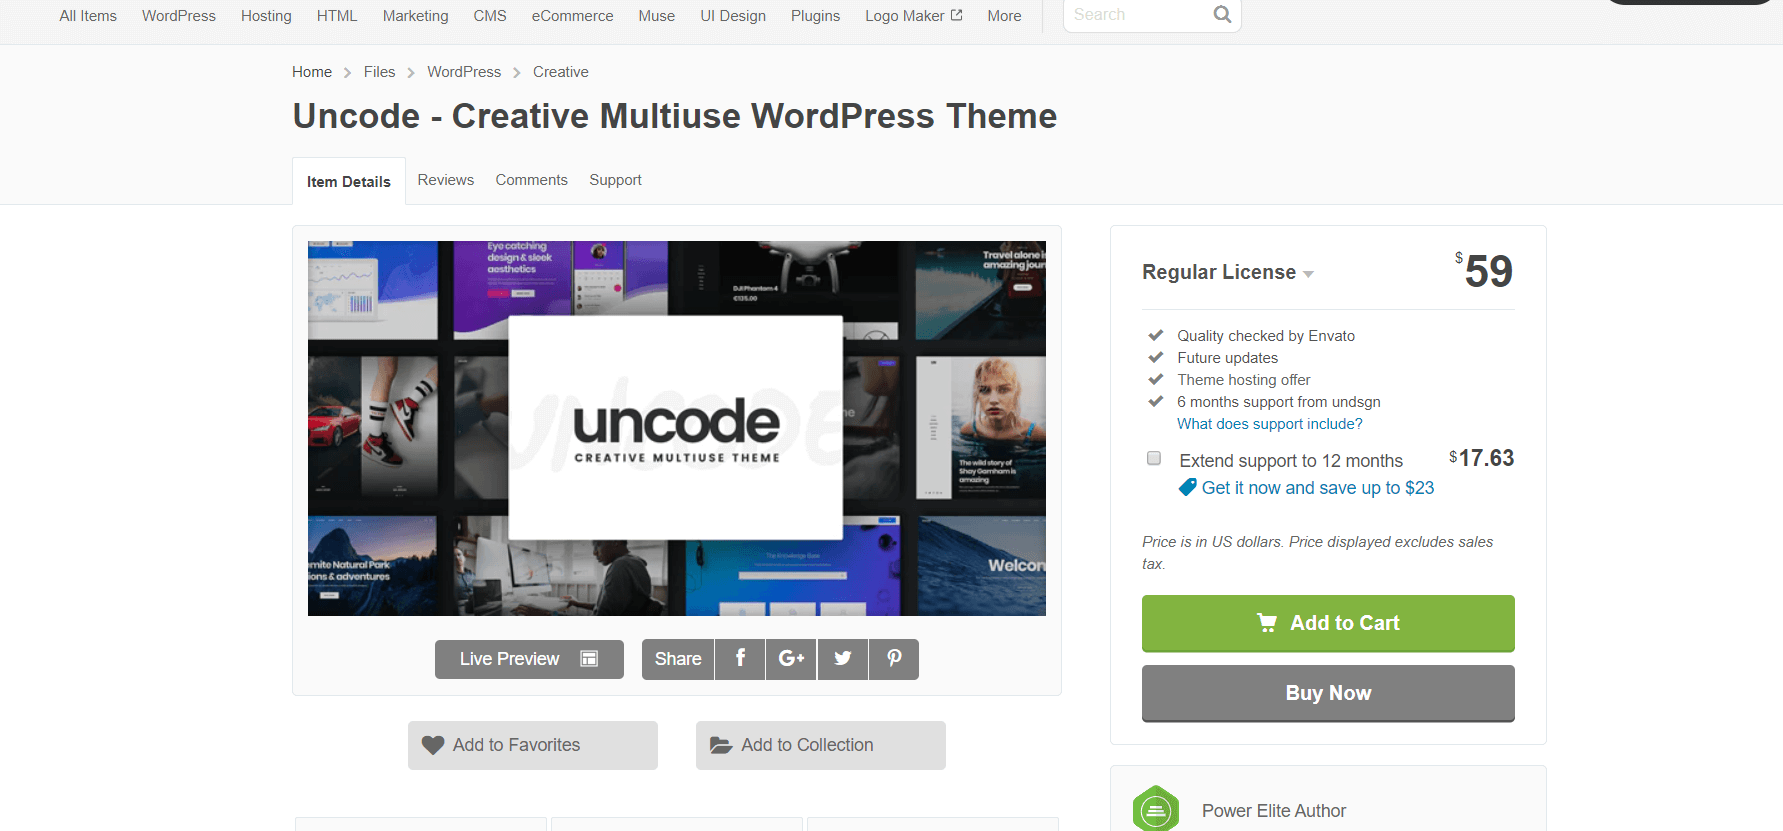Click the search magnifier icon
The height and width of the screenshot is (831, 1783).
tap(1222, 15)
